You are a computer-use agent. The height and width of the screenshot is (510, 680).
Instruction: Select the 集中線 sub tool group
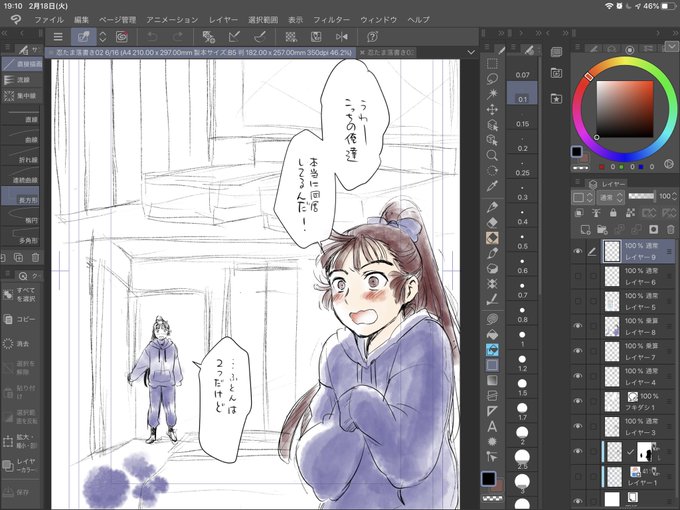[22, 95]
